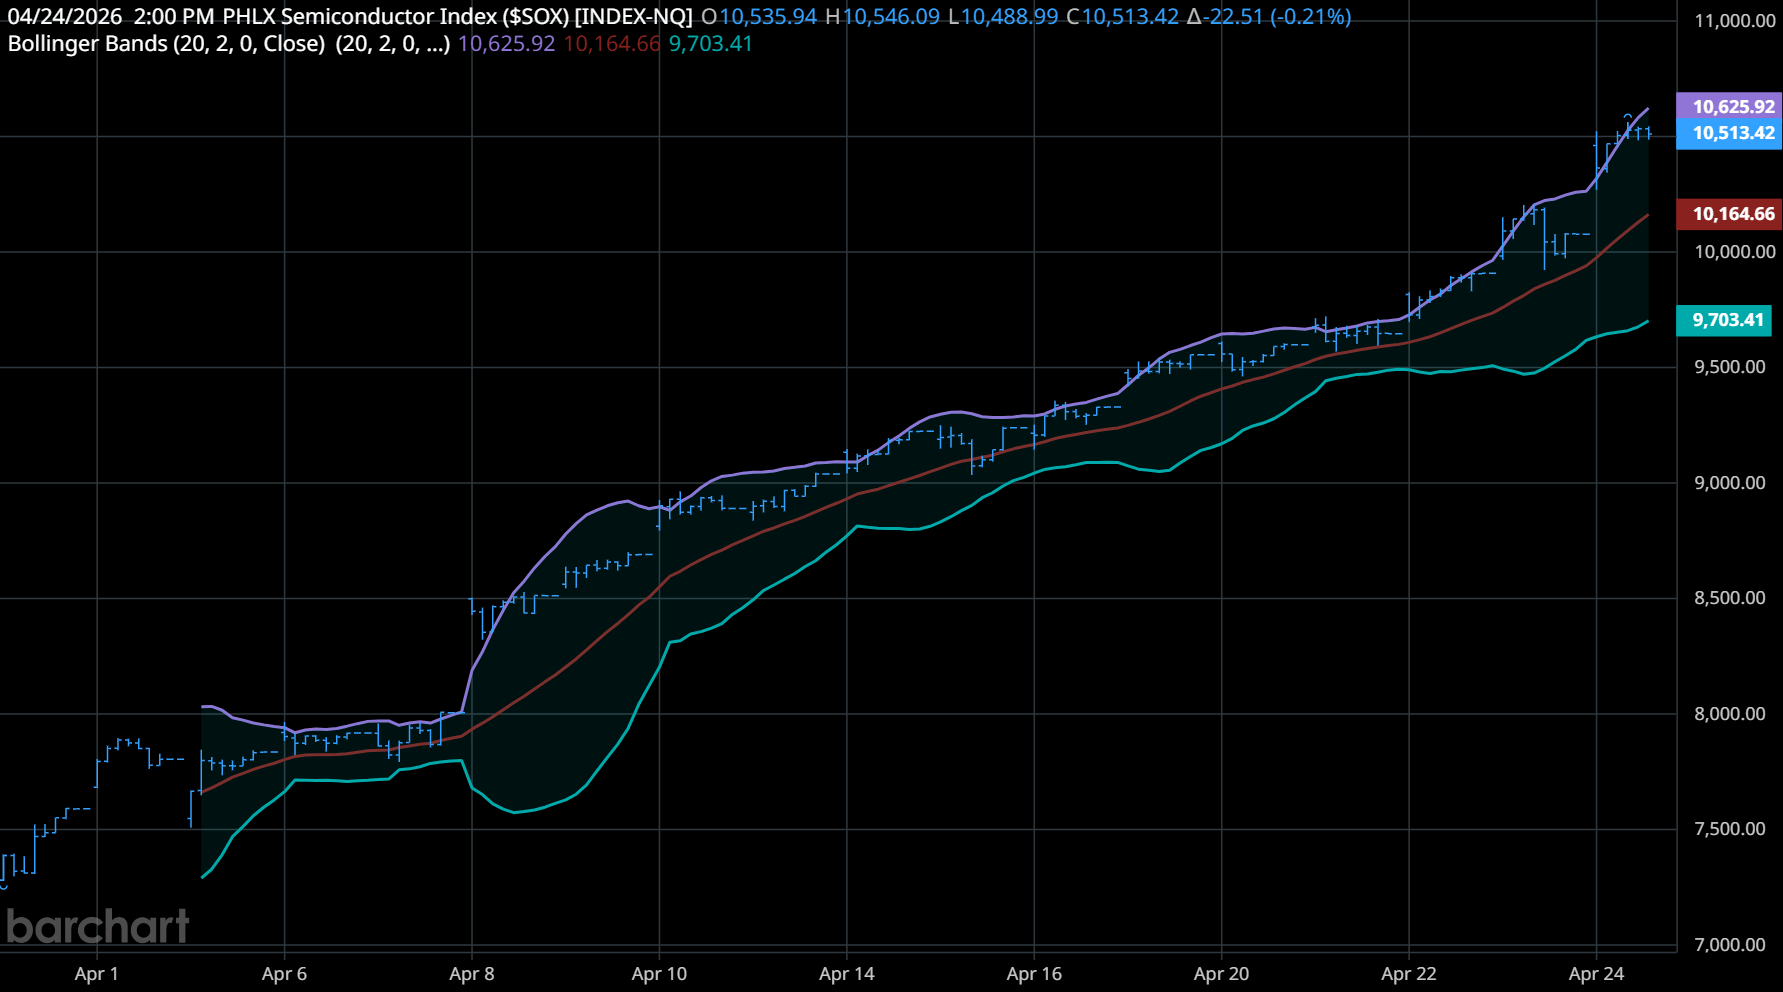Select Apr 24 on the time axis
The width and height of the screenshot is (1783, 992).
[x=1596, y=973]
